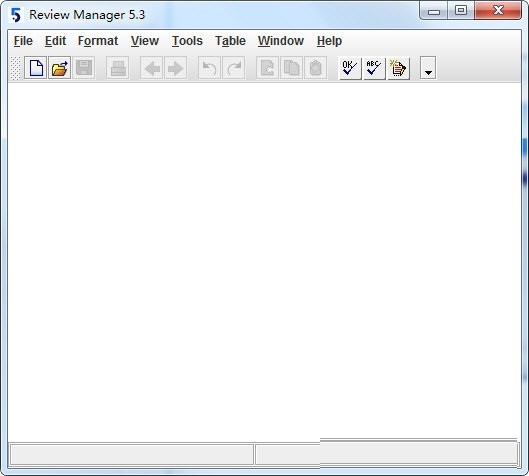Click the Review Manager 5 logo in the title bar
Image resolution: width=529 pixels, height=476 pixels.
[16, 15]
